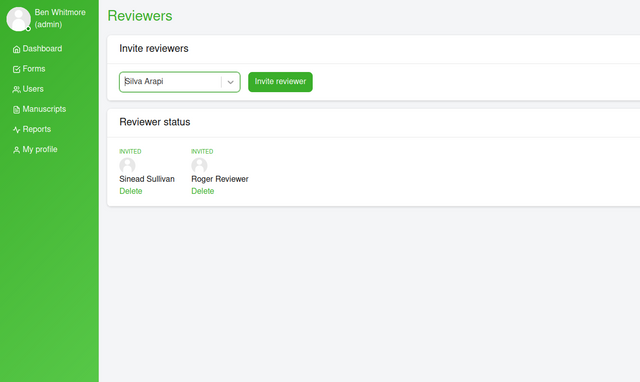Click Roger Reviewer's avatar icon

tap(199, 165)
